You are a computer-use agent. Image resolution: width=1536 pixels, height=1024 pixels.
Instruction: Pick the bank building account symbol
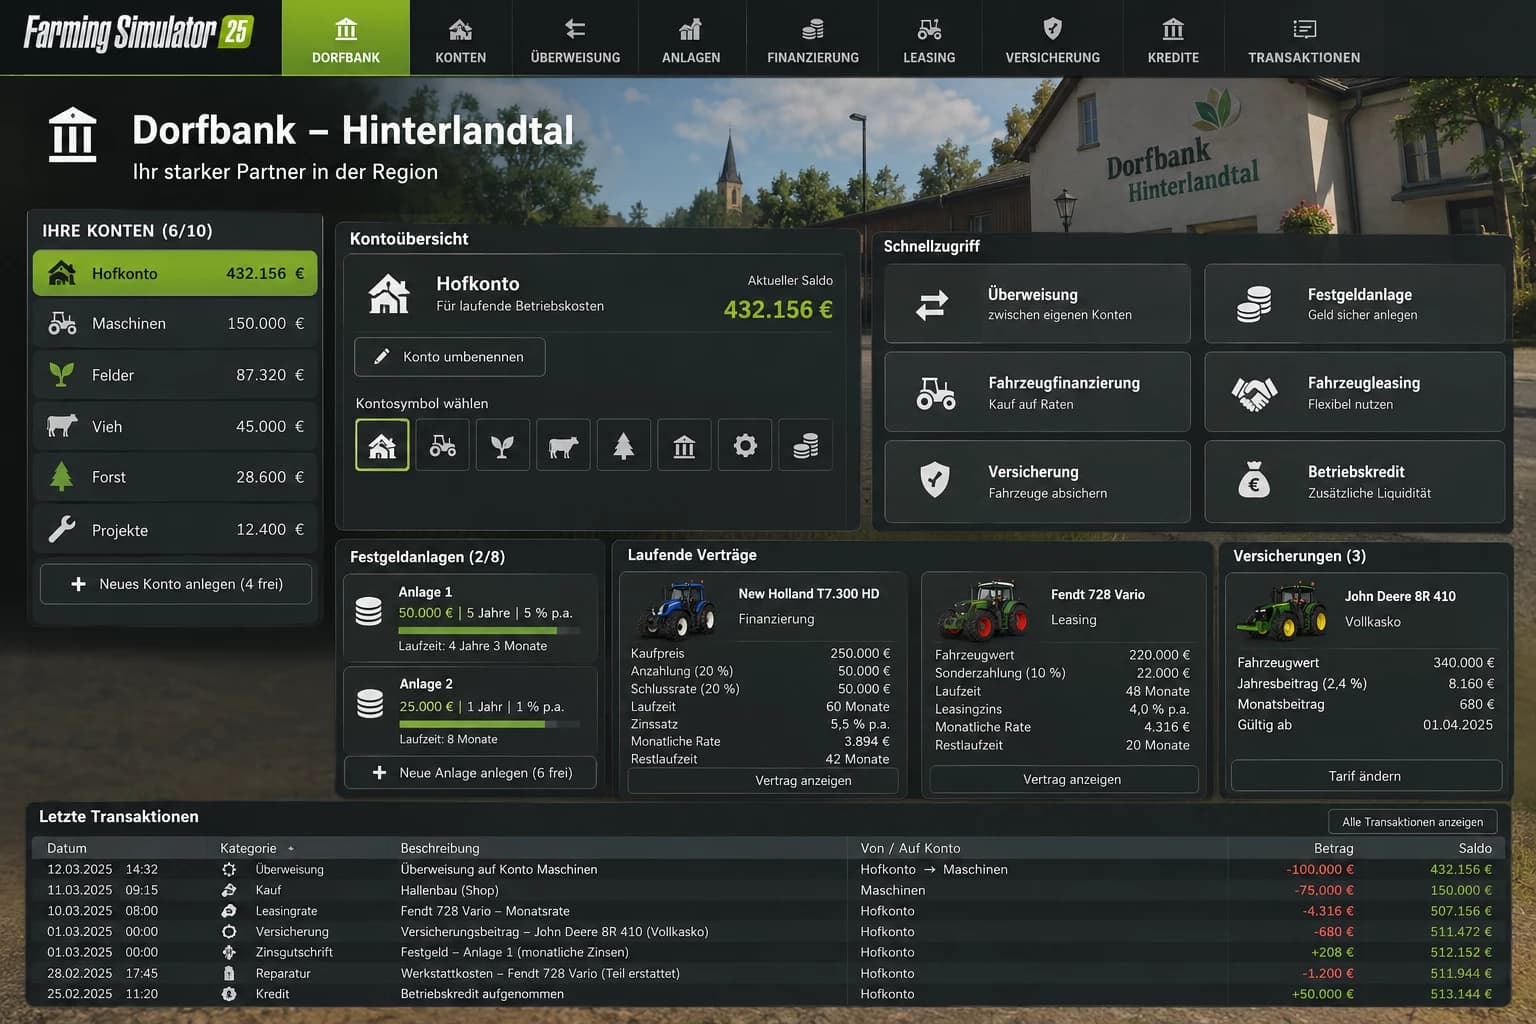tap(684, 445)
